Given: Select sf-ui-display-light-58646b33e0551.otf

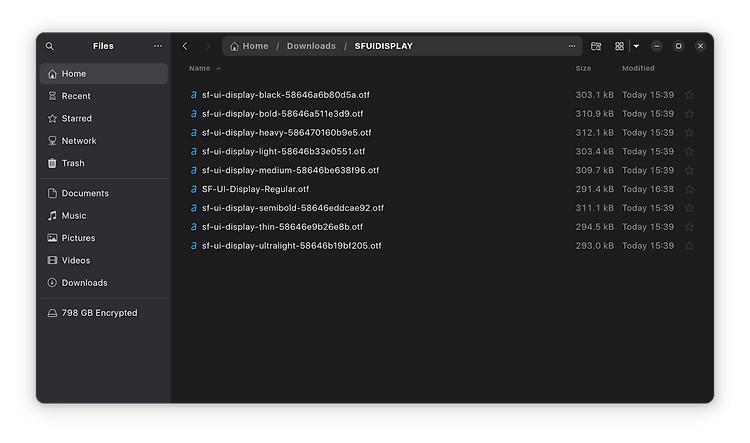Looking at the screenshot, I should (283, 152).
